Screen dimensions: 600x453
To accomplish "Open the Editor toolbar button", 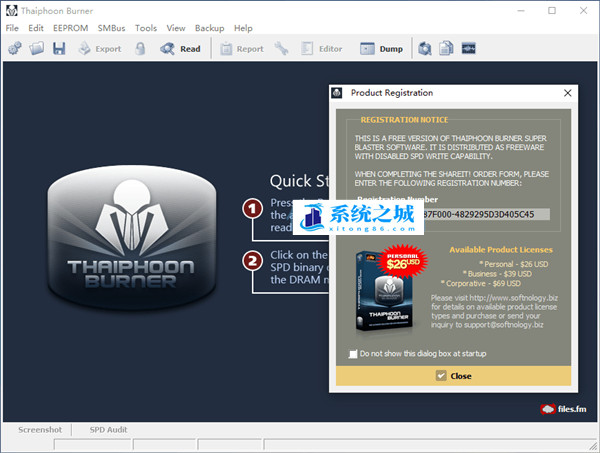I will (x=321, y=49).
